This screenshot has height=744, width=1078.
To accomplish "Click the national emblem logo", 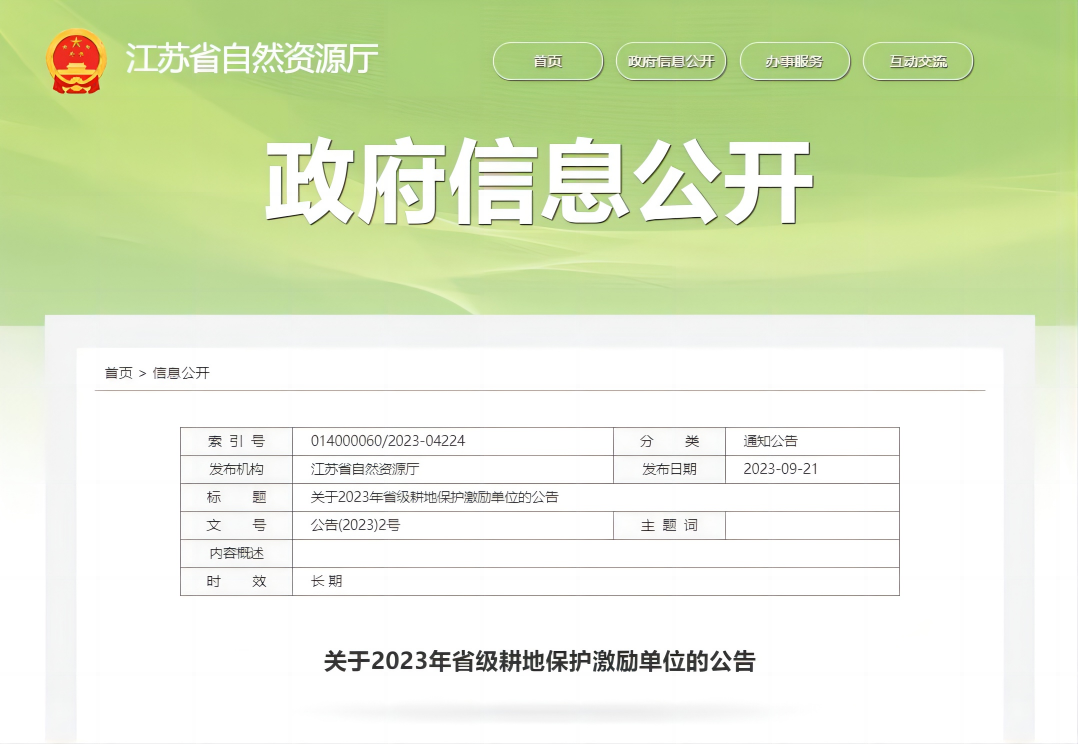I will [76, 61].
